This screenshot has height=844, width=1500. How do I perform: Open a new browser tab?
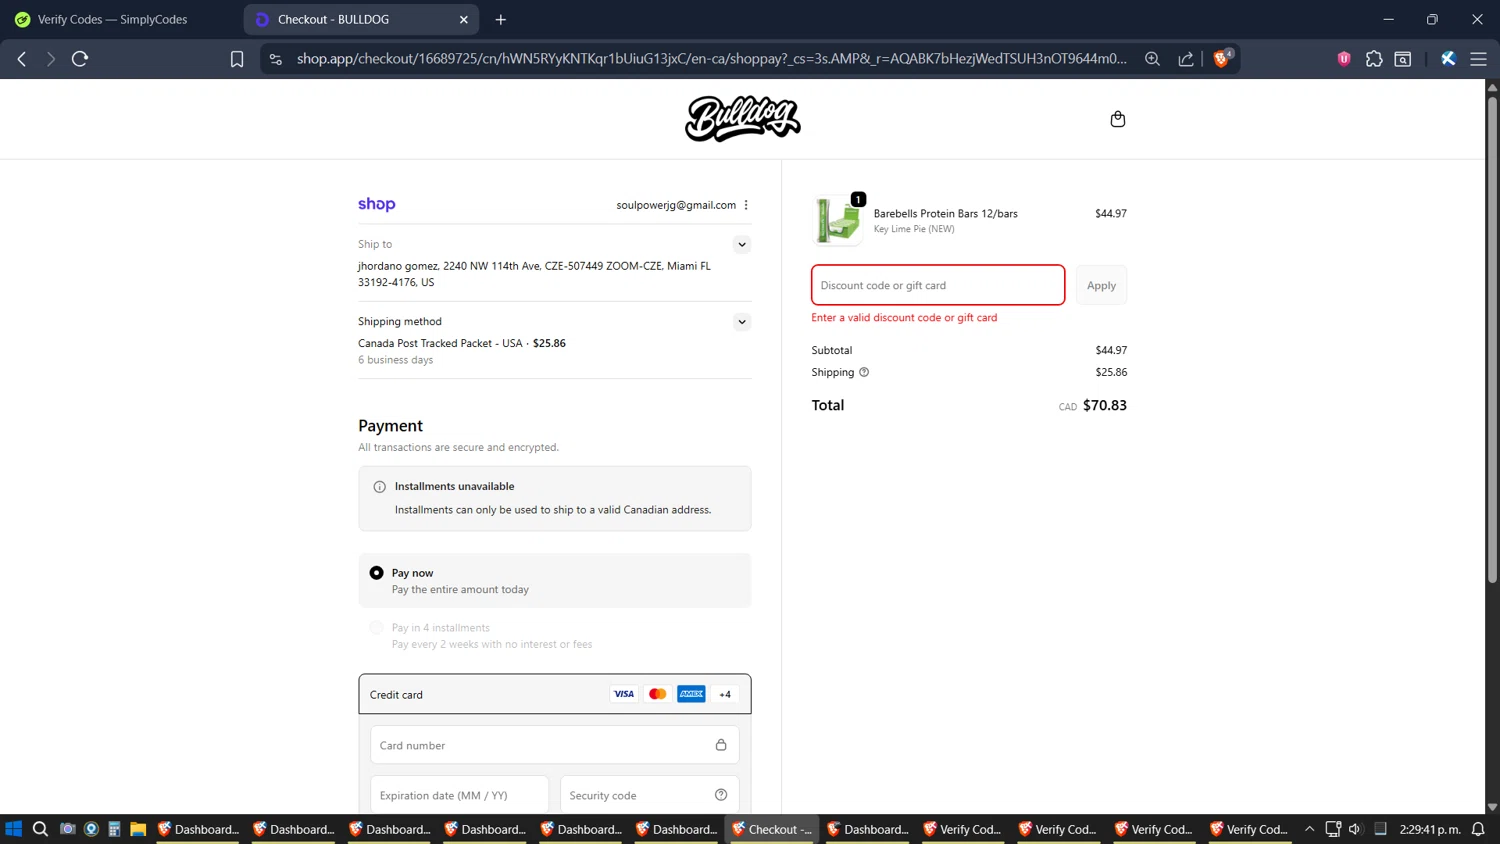click(501, 19)
